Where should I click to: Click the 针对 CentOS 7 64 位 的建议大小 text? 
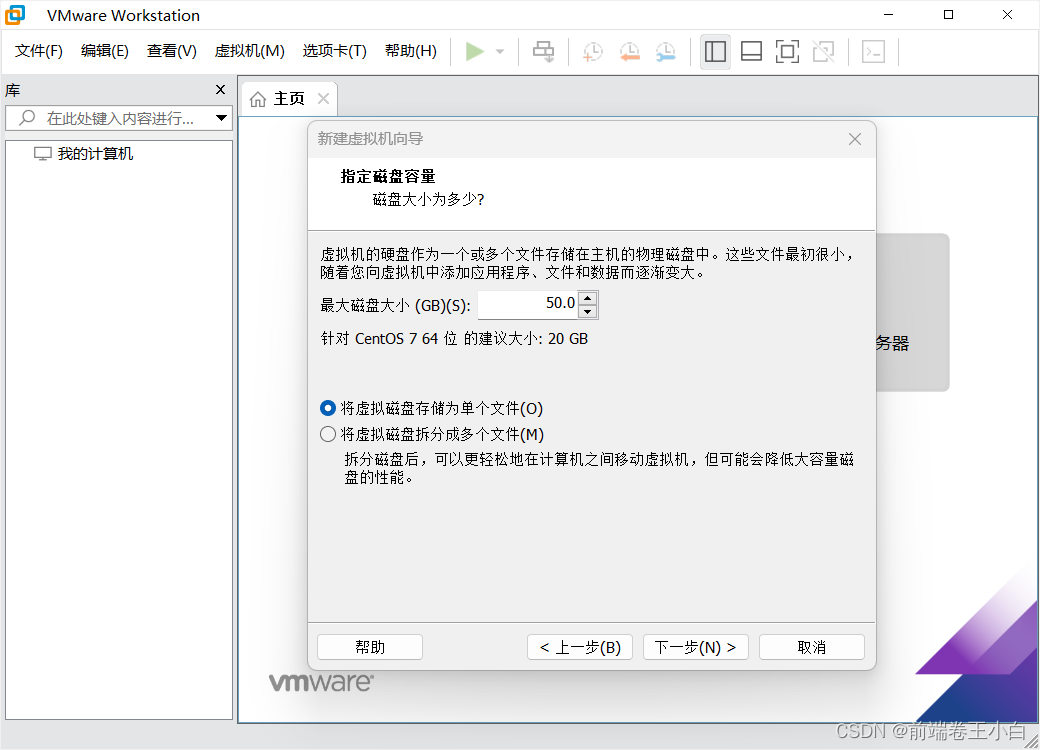[454, 339]
